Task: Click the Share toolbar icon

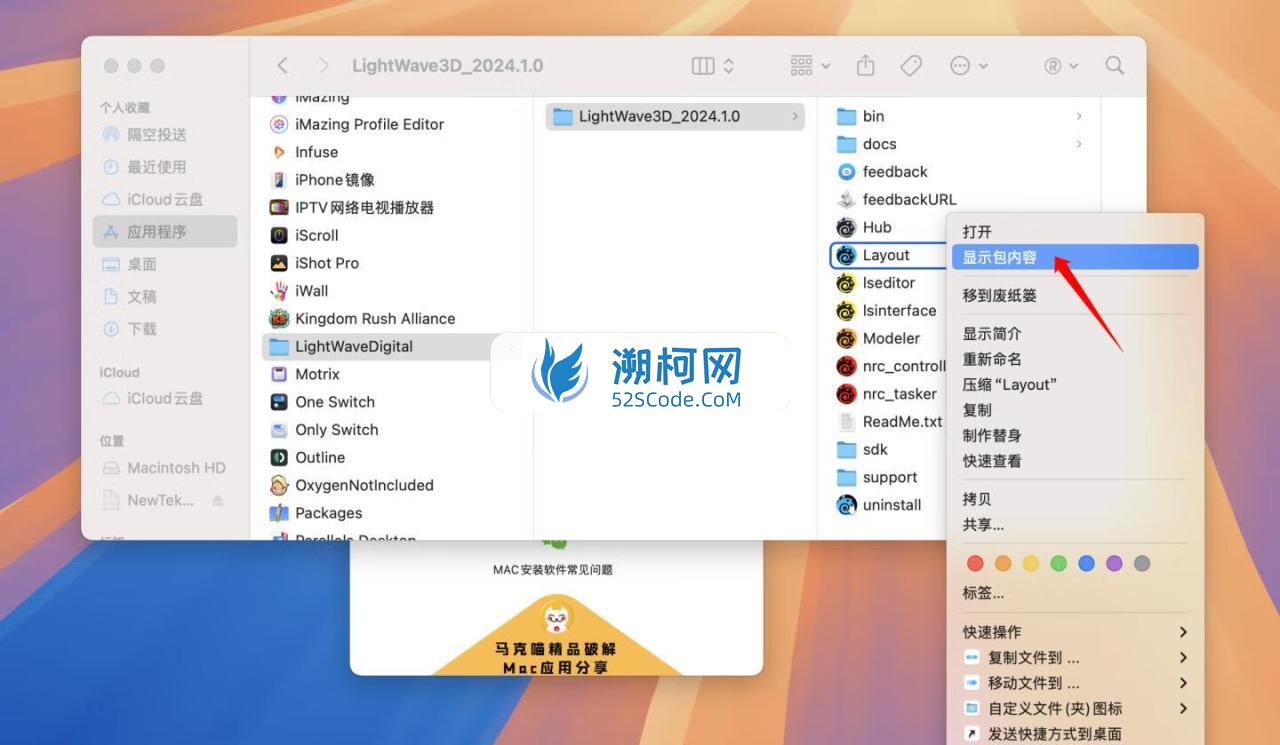Action: pyautogui.click(x=866, y=65)
